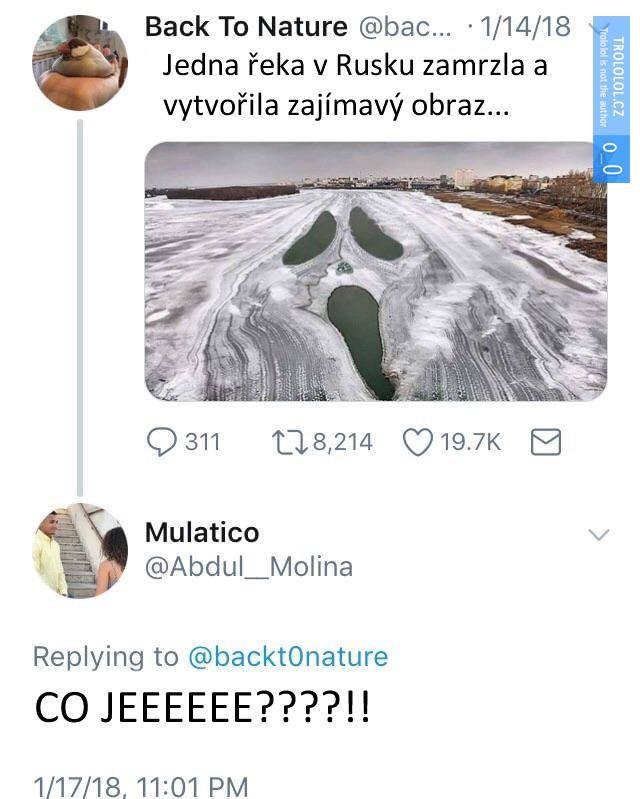Open Mulatico's profile picture
The width and height of the screenshot is (640, 799).
84,550
